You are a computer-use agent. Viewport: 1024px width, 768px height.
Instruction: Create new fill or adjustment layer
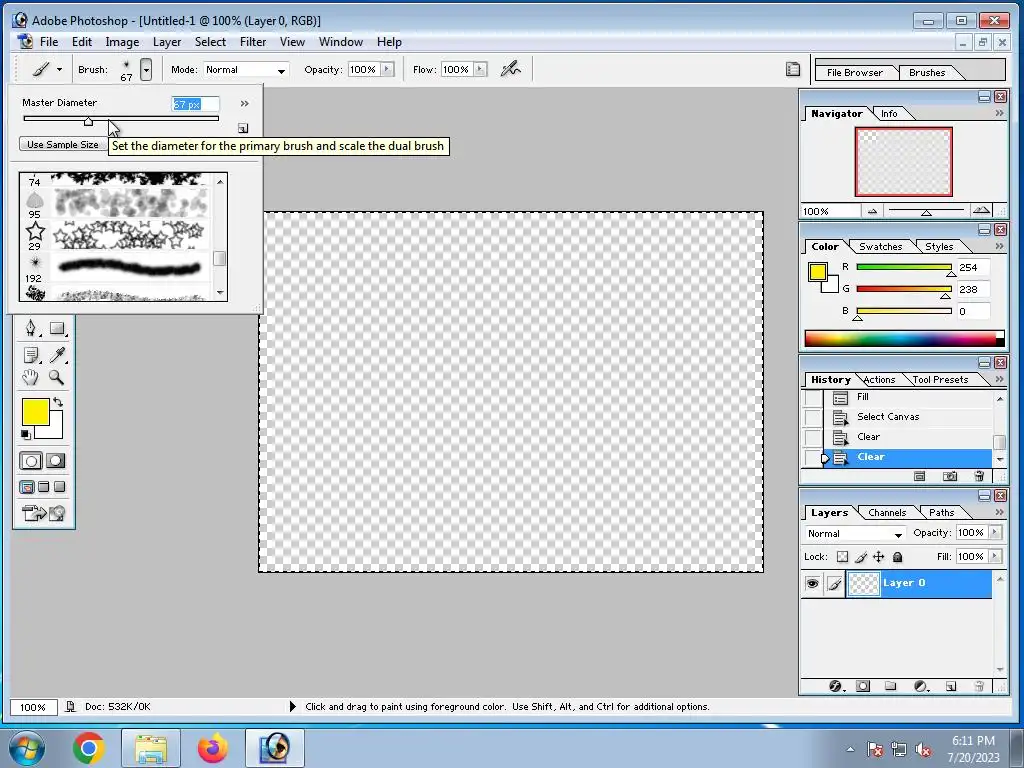(921, 686)
